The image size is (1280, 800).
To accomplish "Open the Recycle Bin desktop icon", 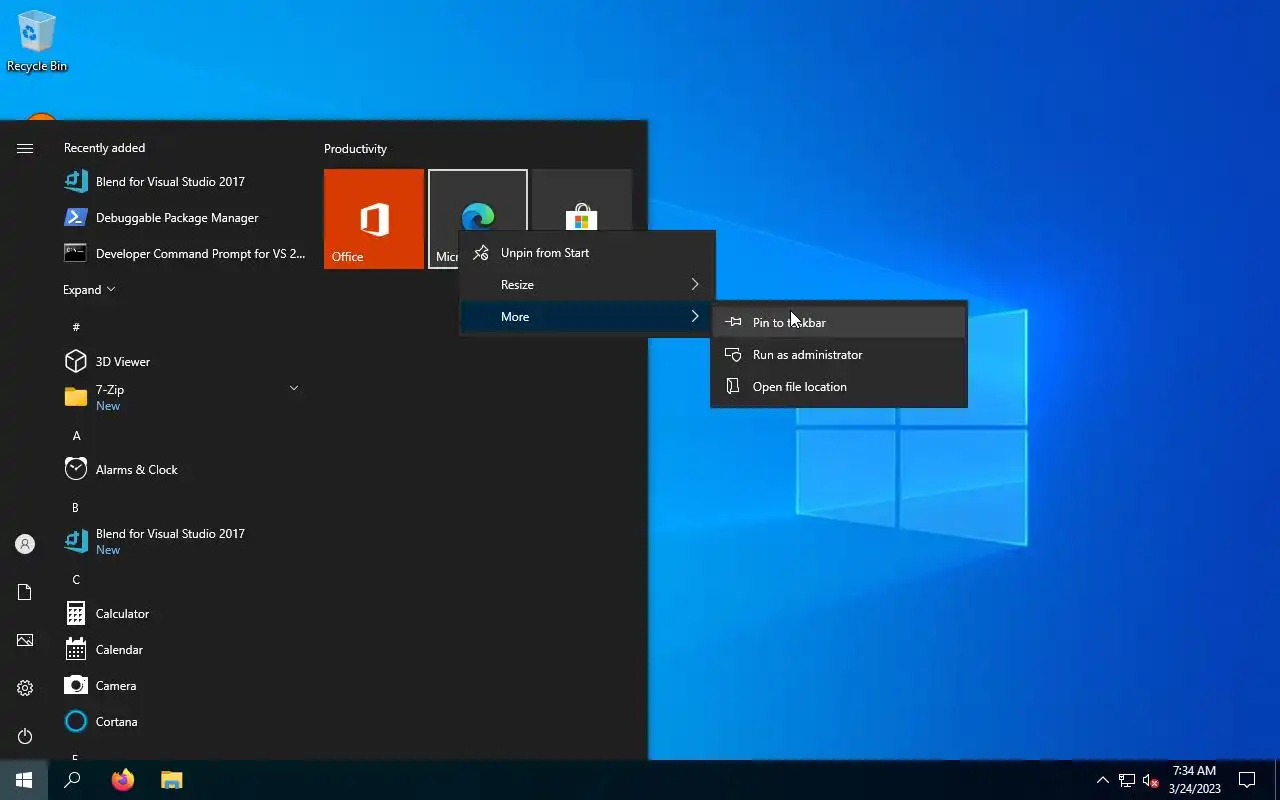I will coord(36,41).
